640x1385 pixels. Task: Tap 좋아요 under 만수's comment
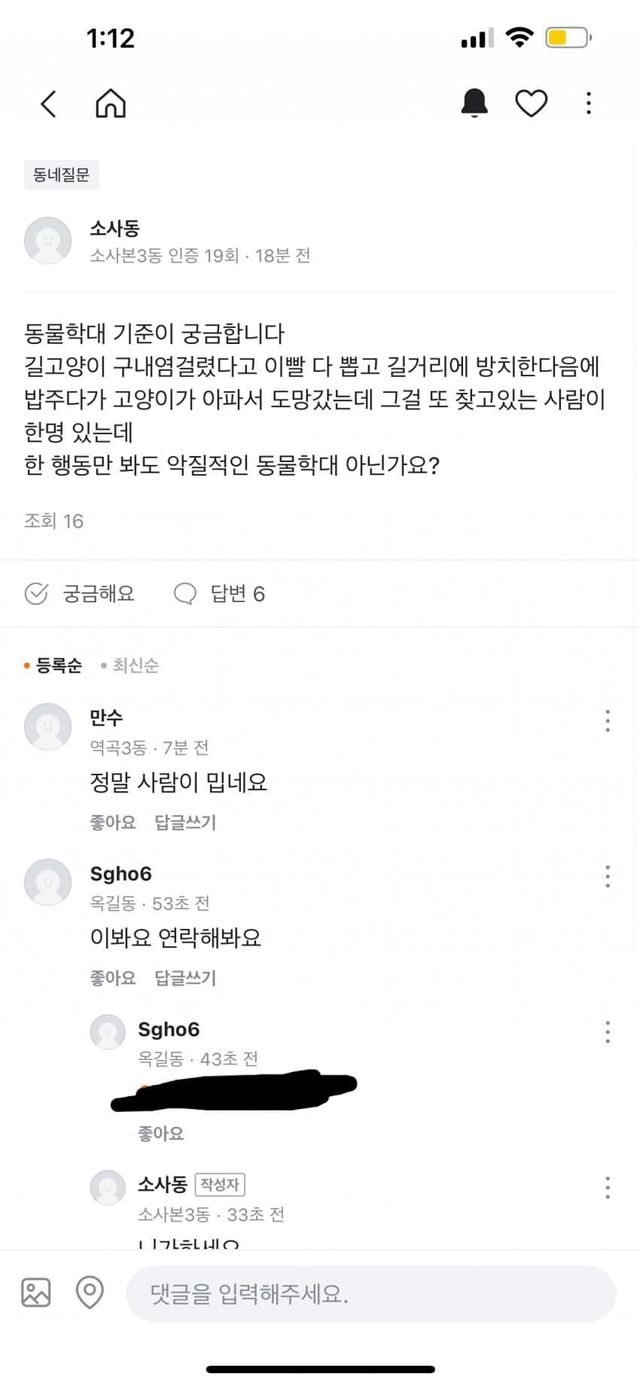112,823
